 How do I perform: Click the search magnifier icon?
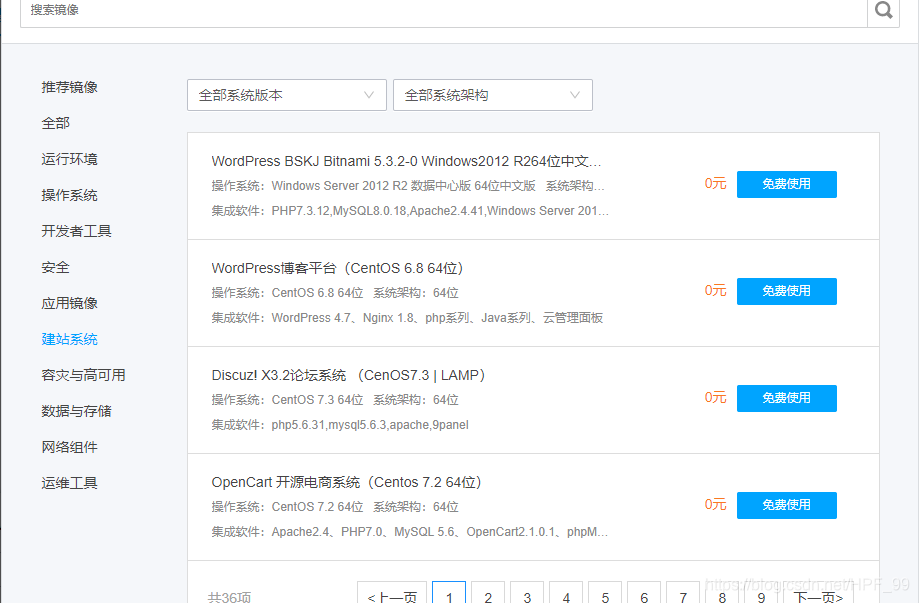[x=883, y=10]
